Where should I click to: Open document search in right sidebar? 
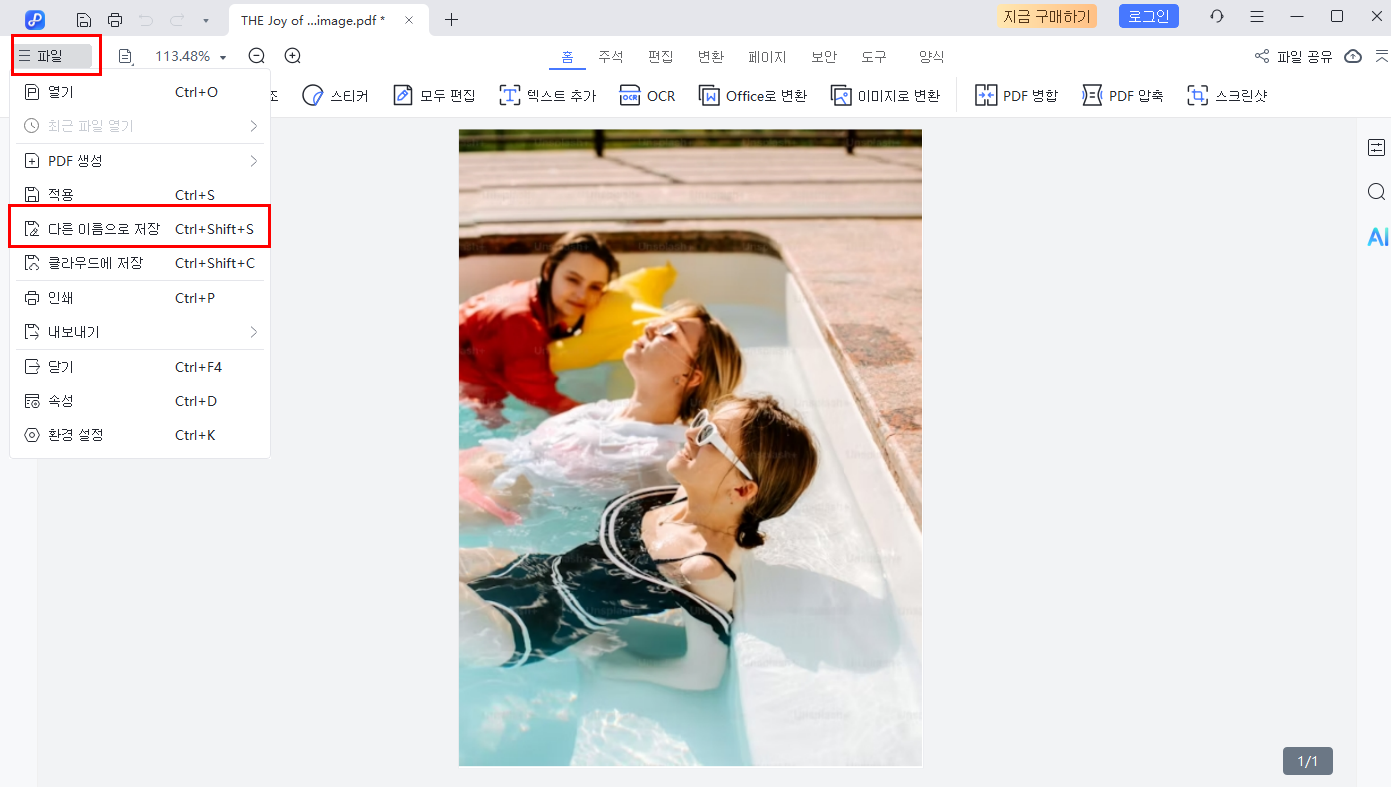click(1377, 191)
